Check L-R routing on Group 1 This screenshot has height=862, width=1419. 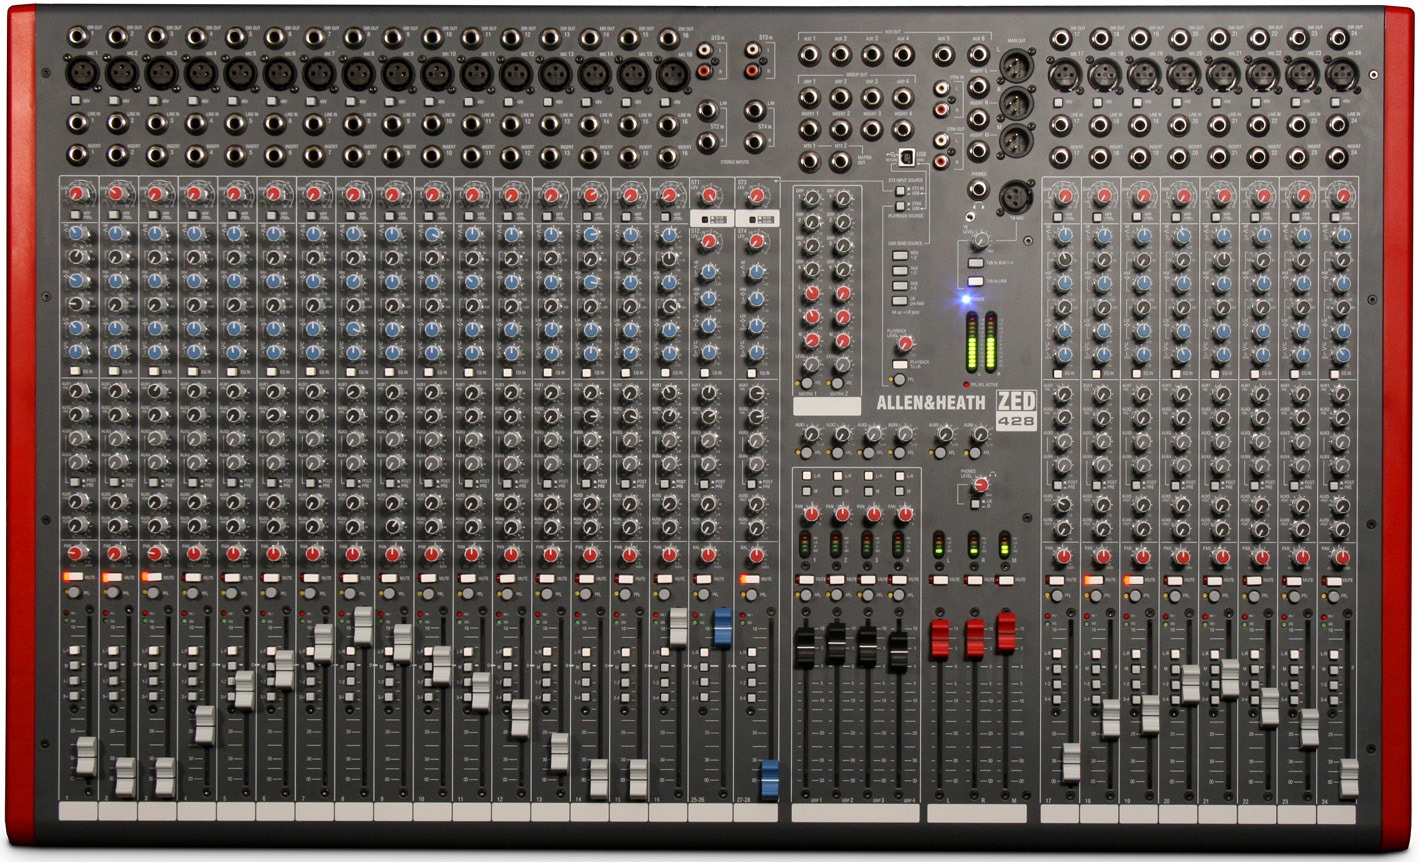[x=806, y=476]
